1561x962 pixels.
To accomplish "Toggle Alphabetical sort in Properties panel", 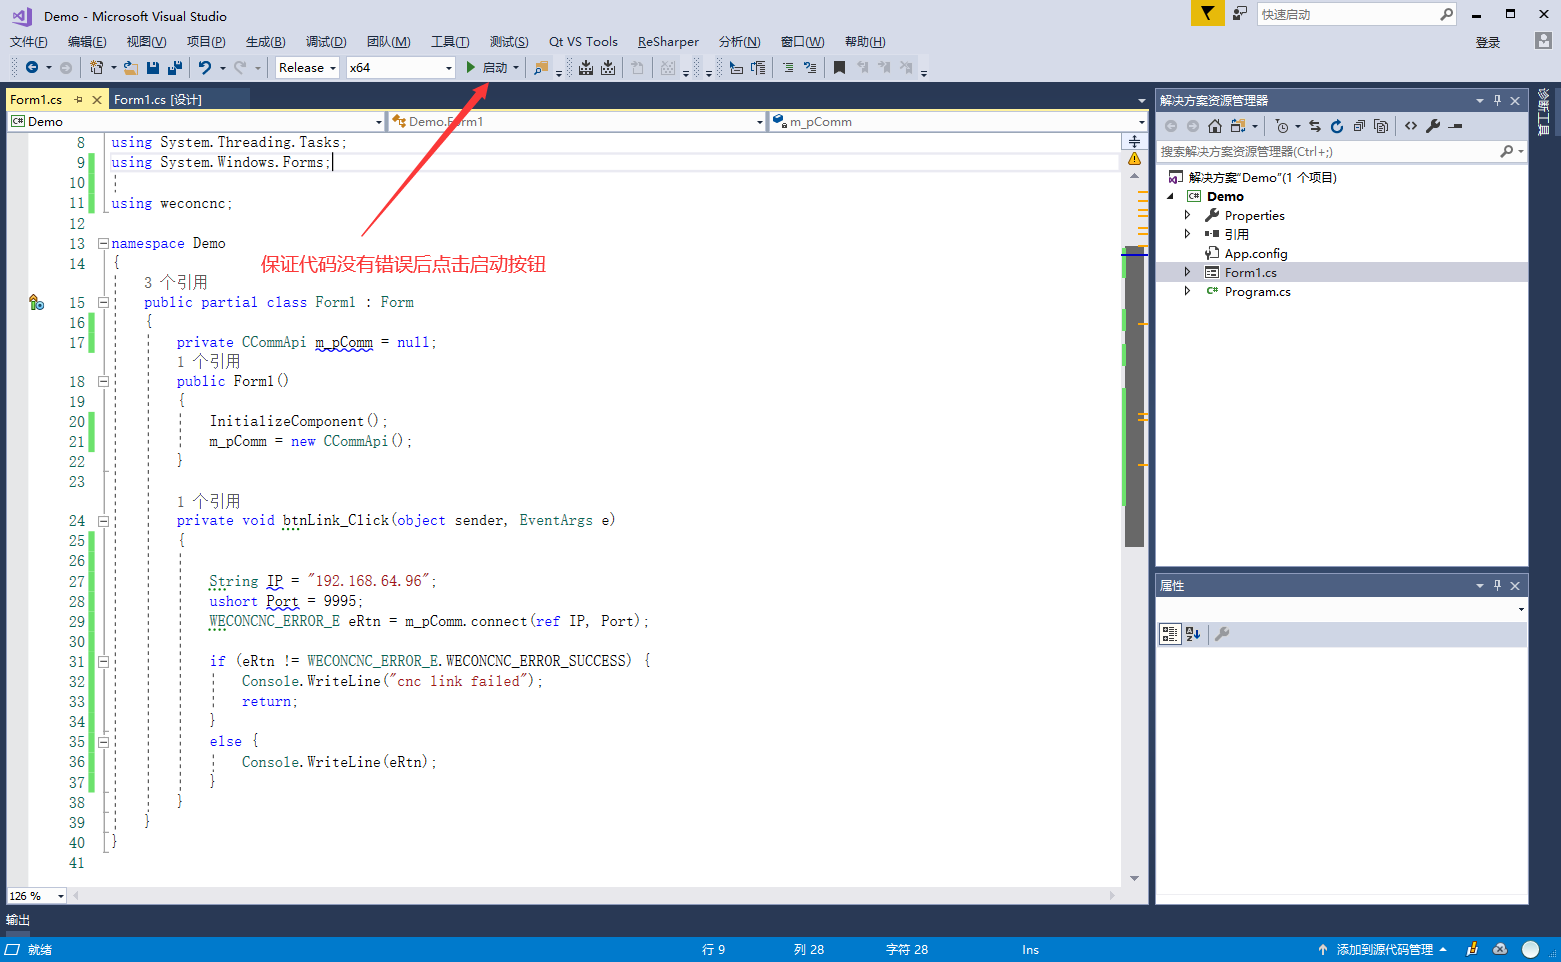I will [x=1192, y=634].
